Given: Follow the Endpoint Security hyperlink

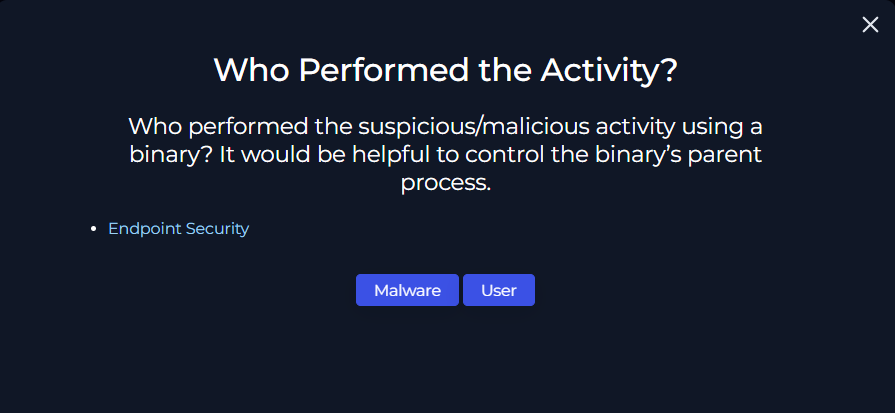Looking at the screenshot, I should pyautogui.click(x=179, y=229).
